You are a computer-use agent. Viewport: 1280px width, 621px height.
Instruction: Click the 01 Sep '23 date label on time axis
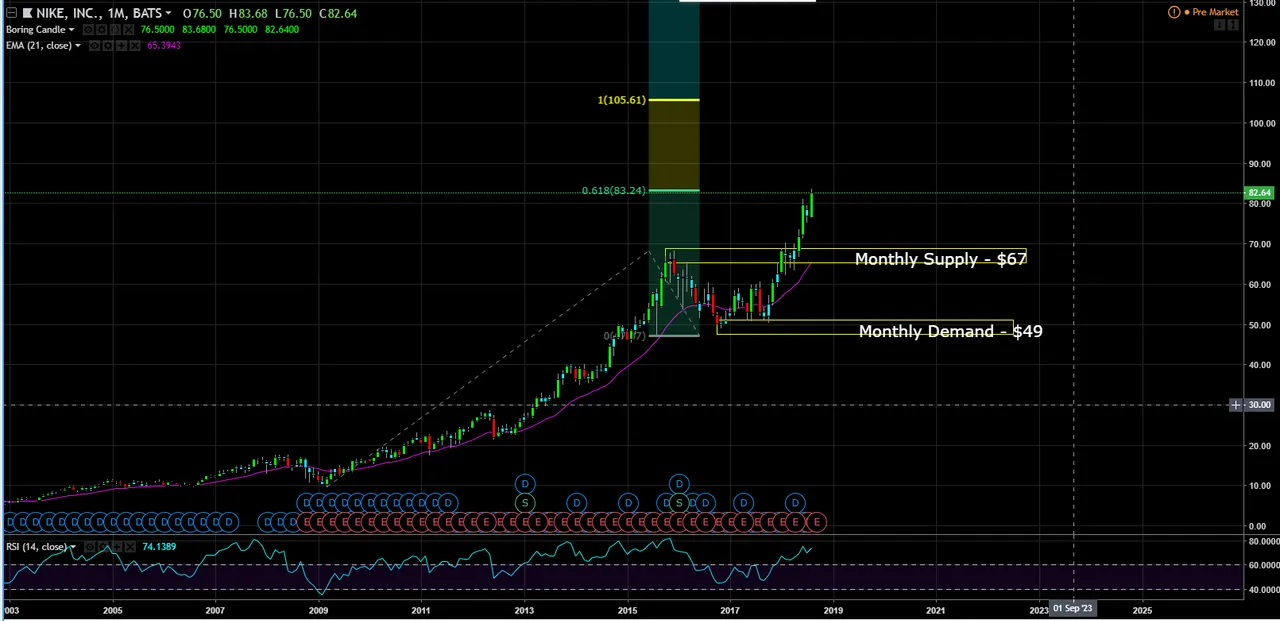[1072, 608]
